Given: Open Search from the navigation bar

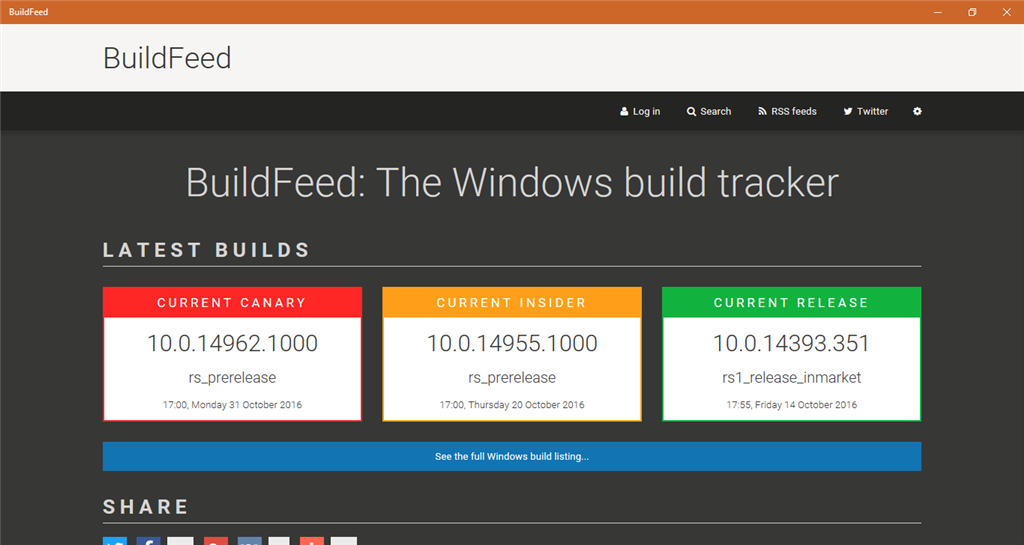Looking at the screenshot, I should pos(709,112).
